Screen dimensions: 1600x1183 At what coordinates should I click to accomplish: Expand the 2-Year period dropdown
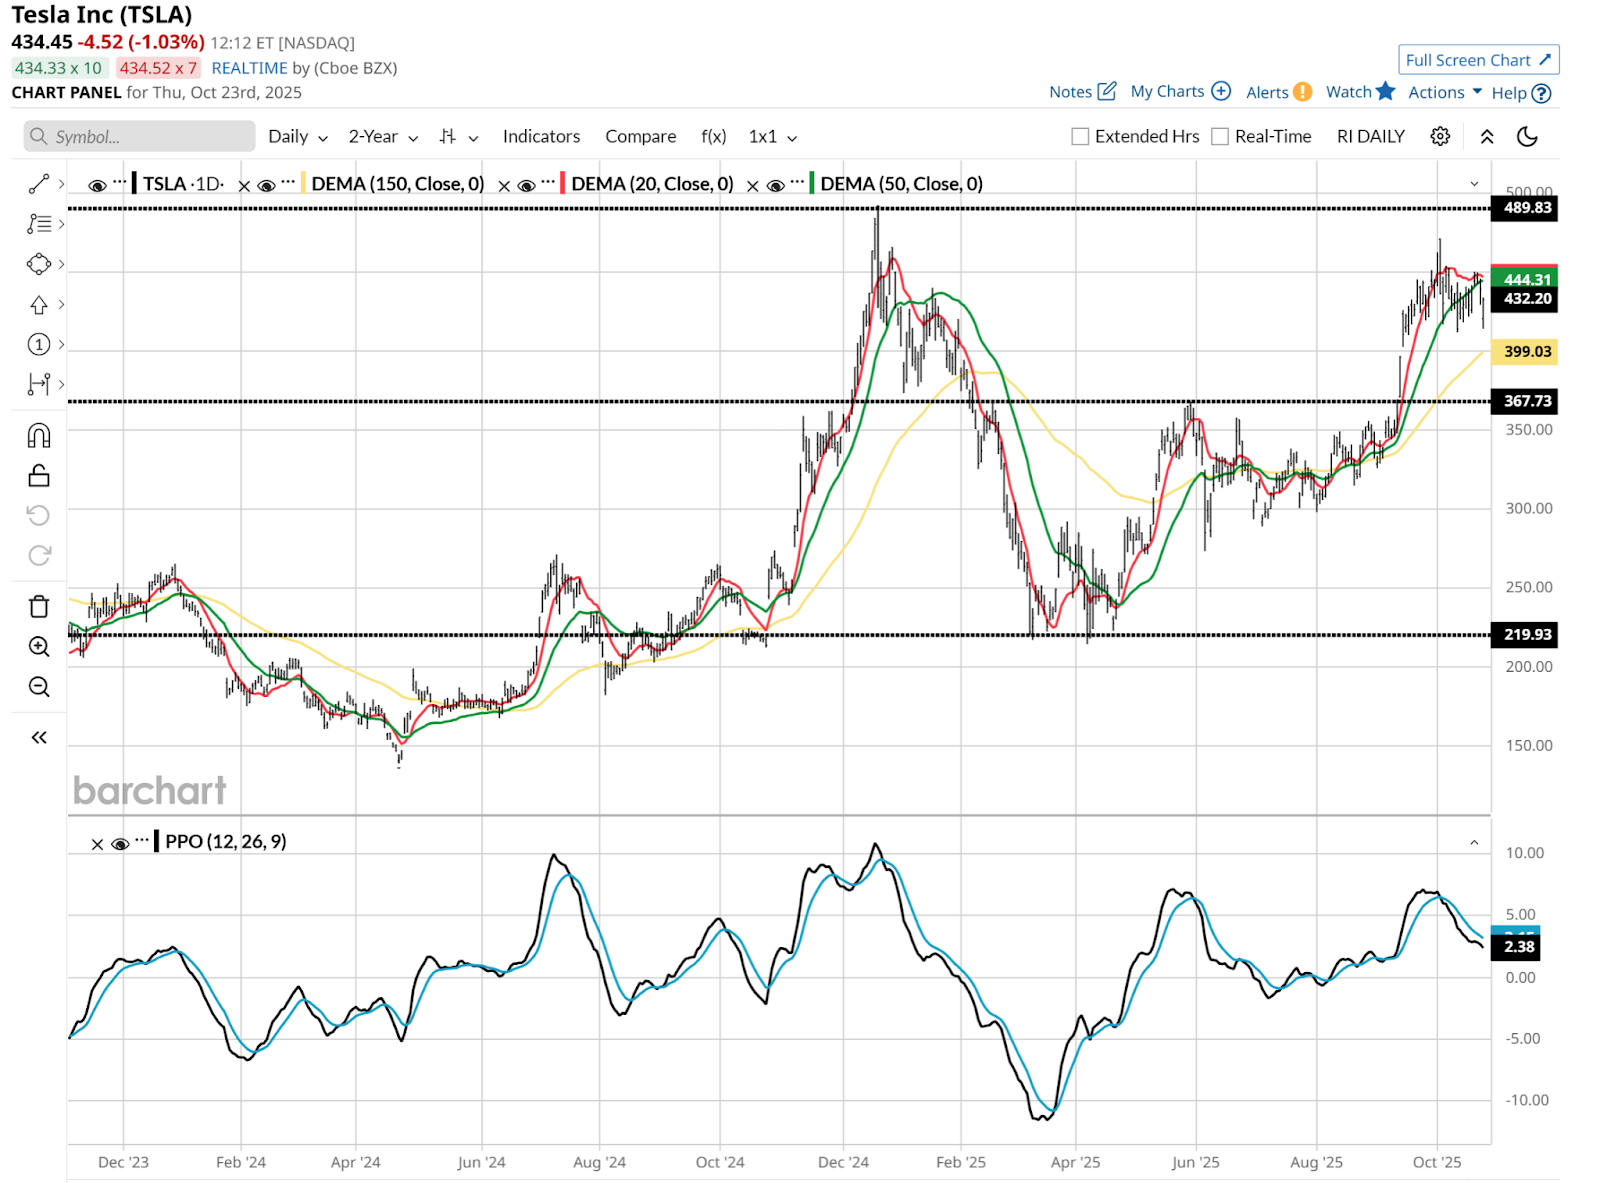coord(382,137)
